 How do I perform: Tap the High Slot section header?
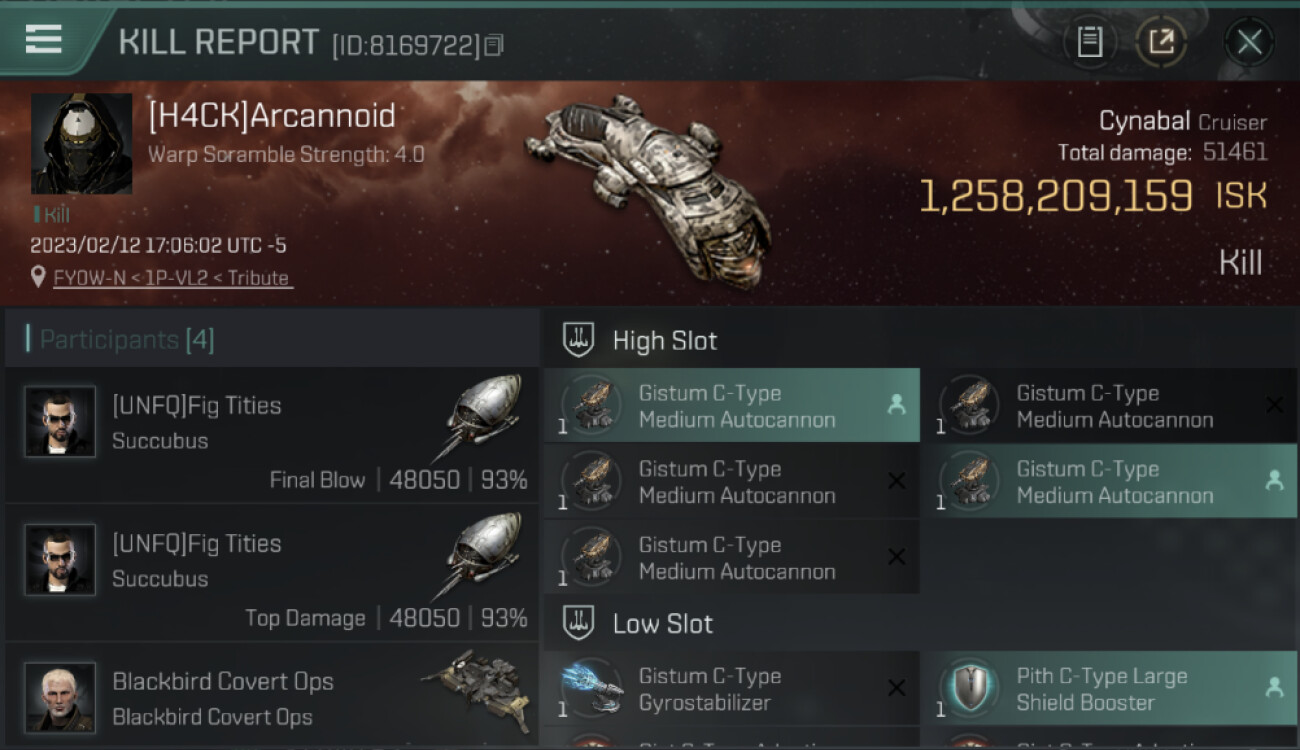click(664, 341)
